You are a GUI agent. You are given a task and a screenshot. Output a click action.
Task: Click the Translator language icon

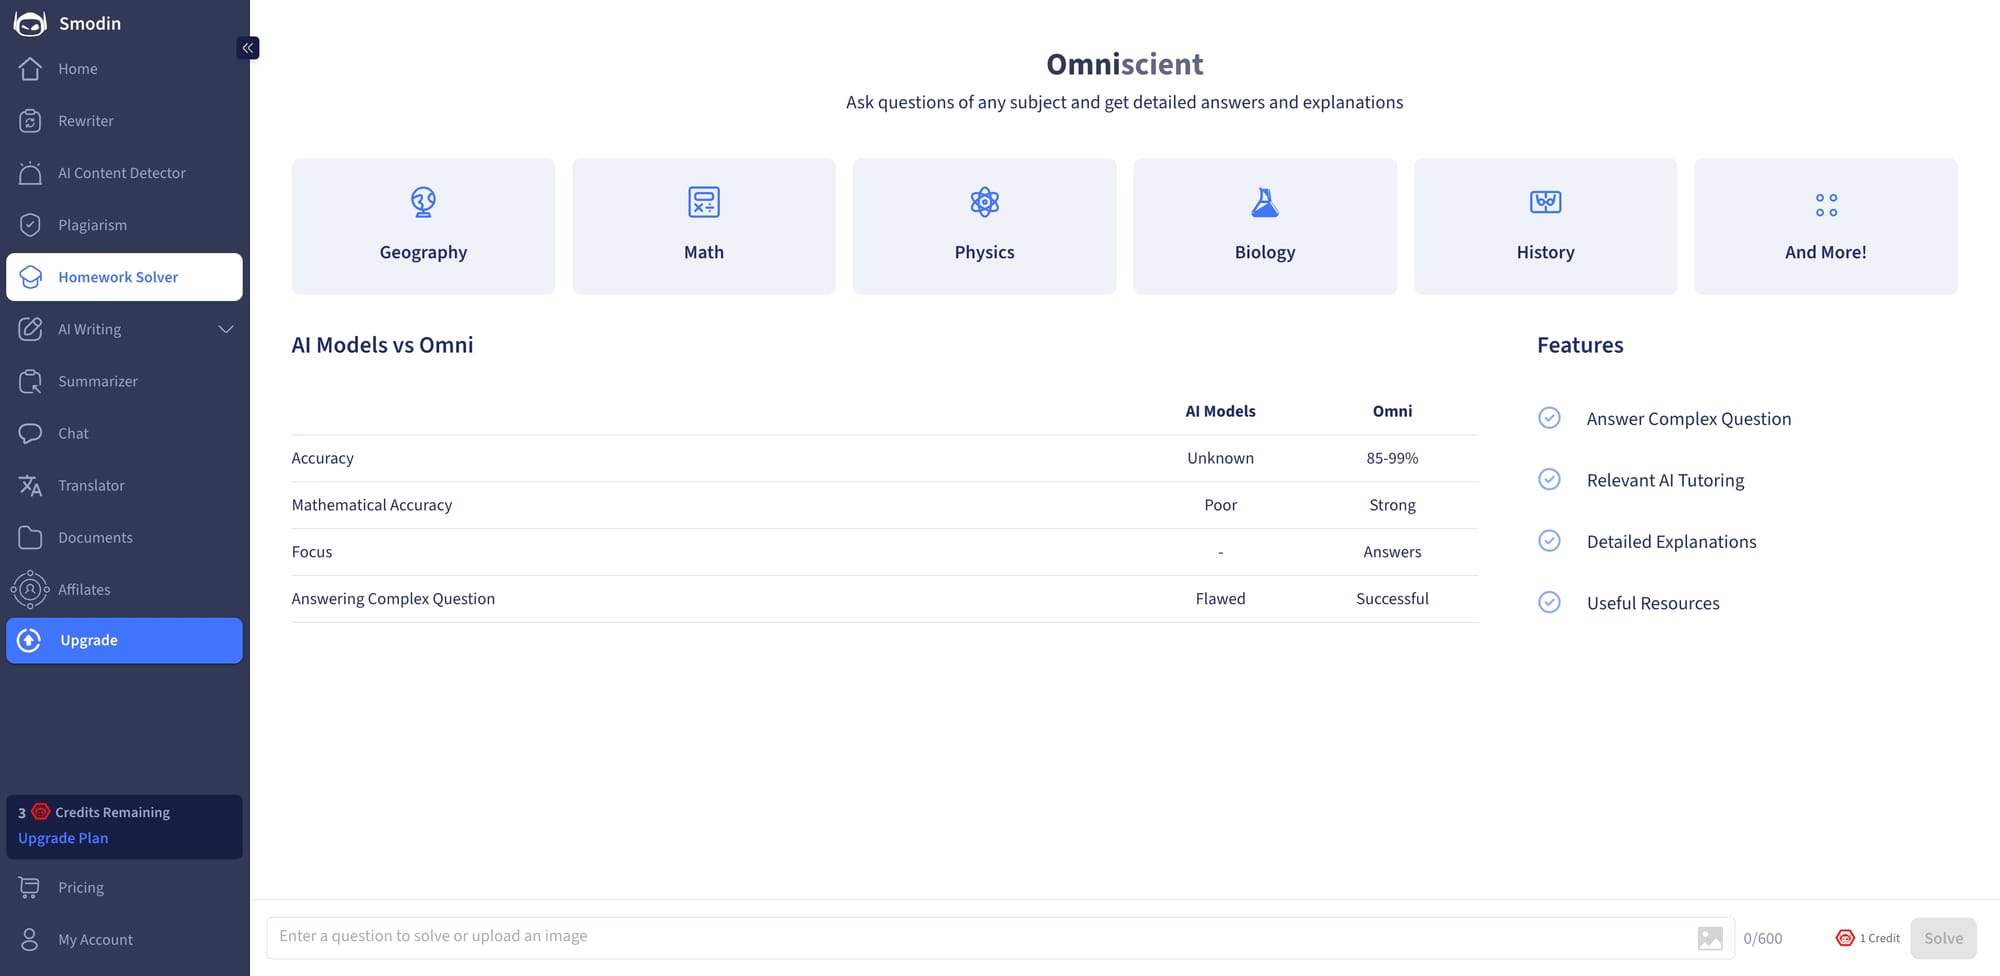coord(30,485)
